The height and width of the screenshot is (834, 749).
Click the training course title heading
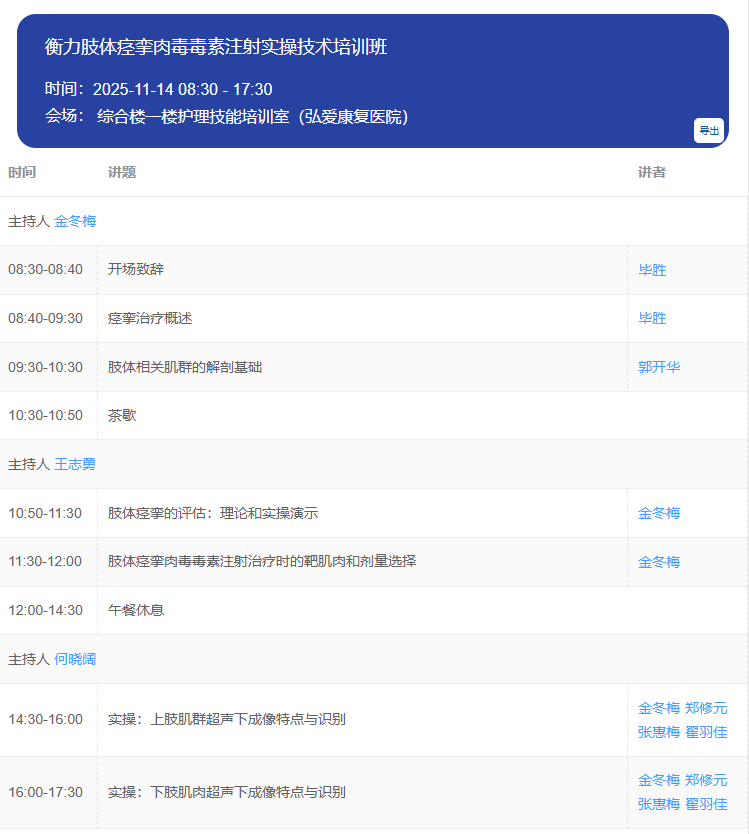[x=216, y=47]
